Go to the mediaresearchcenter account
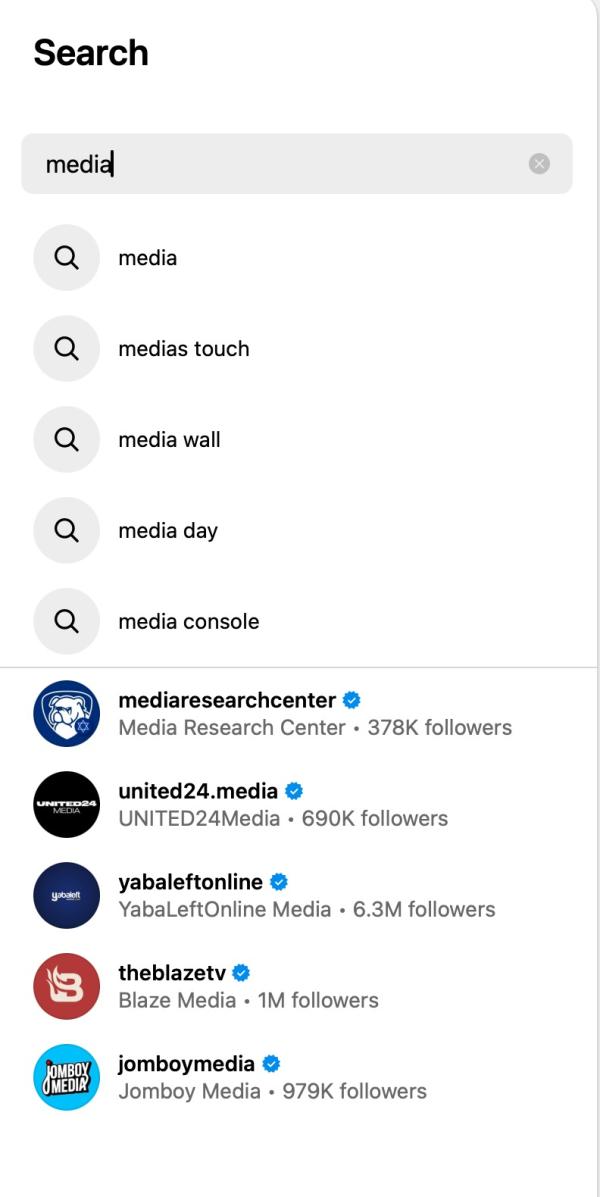This screenshot has width=600, height=1197. (x=227, y=700)
